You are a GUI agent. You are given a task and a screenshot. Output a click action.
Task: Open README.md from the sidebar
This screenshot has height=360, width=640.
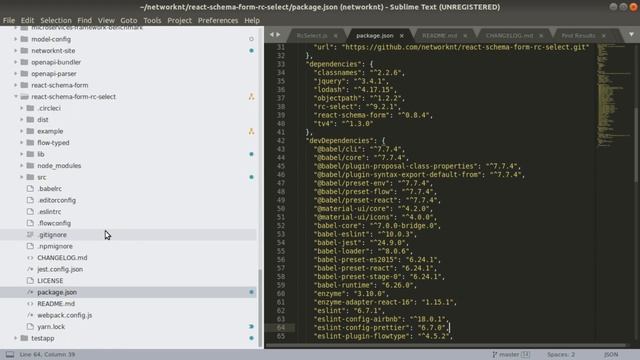[56, 304]
